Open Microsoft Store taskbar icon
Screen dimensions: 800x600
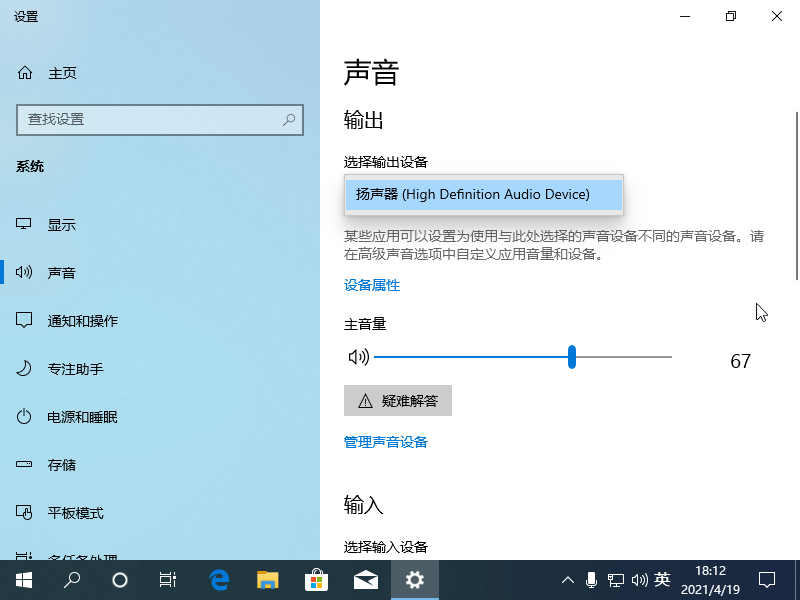[x=317, y=579]
